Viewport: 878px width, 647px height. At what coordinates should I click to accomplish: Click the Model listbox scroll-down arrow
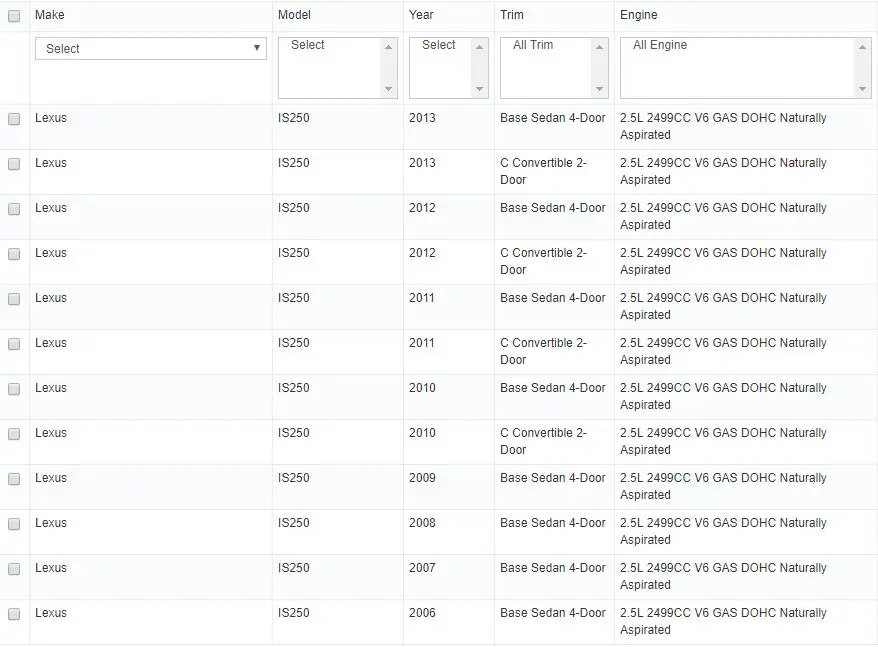[x=389, y=89]
